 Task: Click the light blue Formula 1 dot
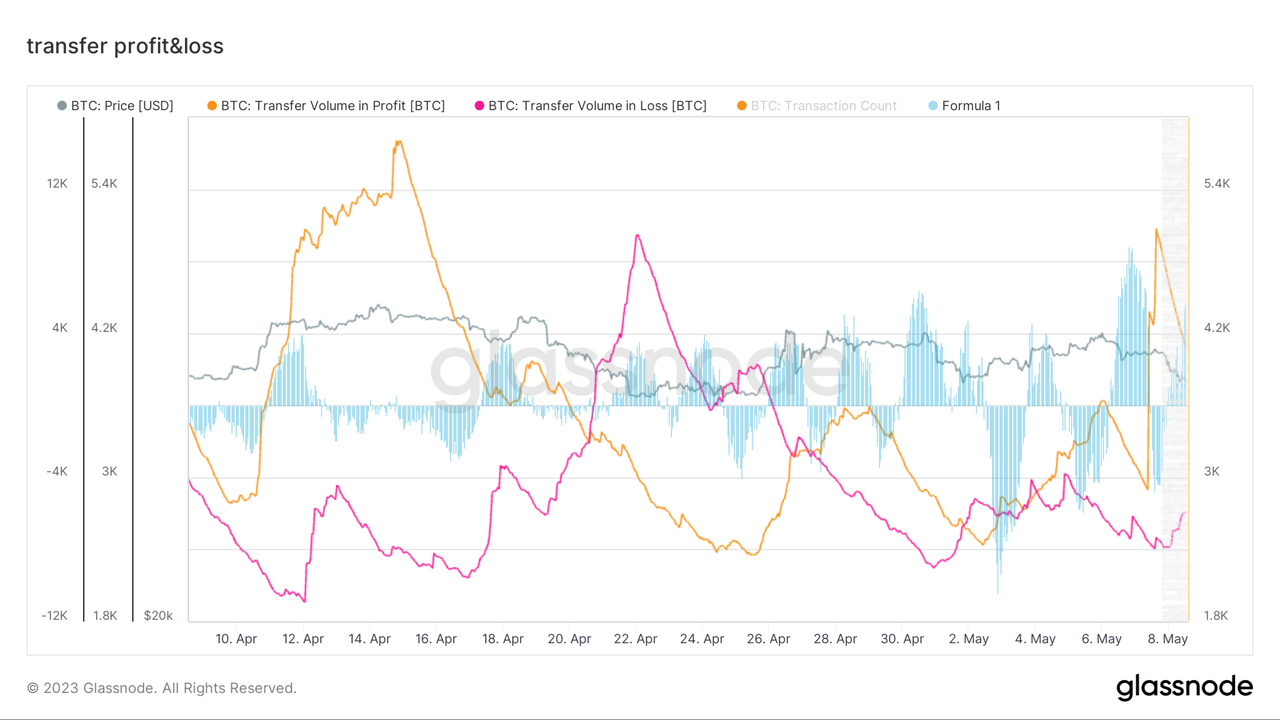click(x=934, y=105)
